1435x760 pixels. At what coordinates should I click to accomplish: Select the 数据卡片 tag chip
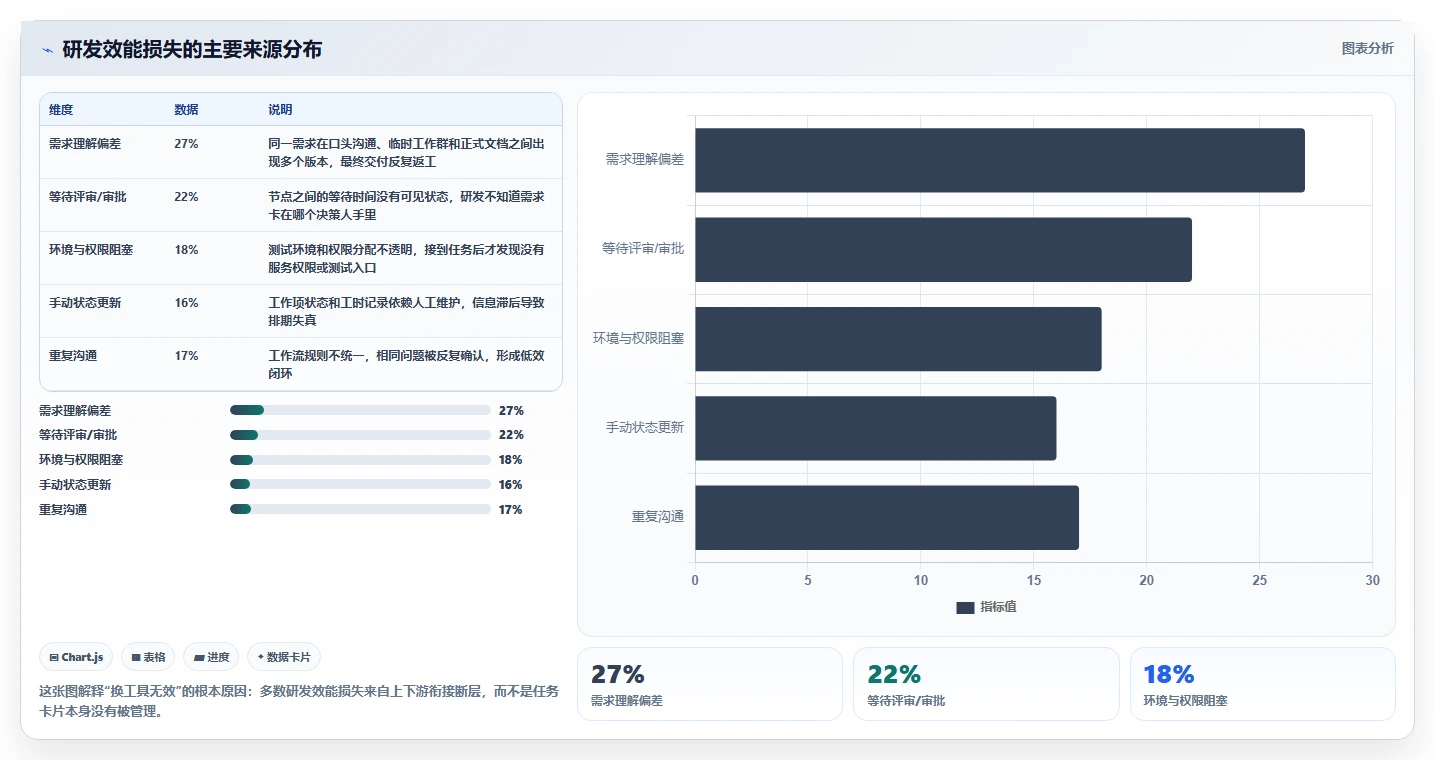(284, 657)
